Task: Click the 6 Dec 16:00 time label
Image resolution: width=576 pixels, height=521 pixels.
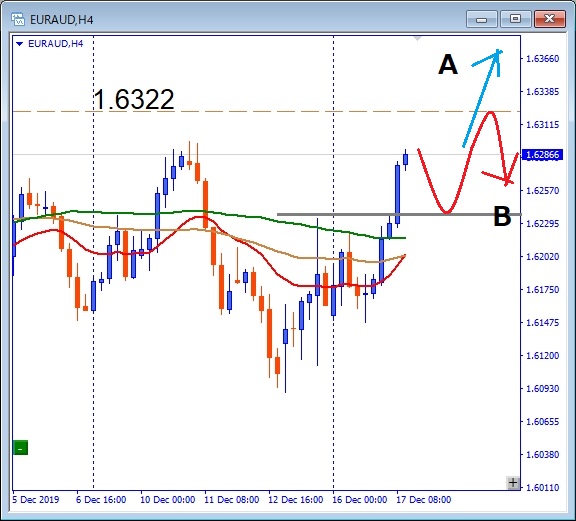Action: (101, 500)
